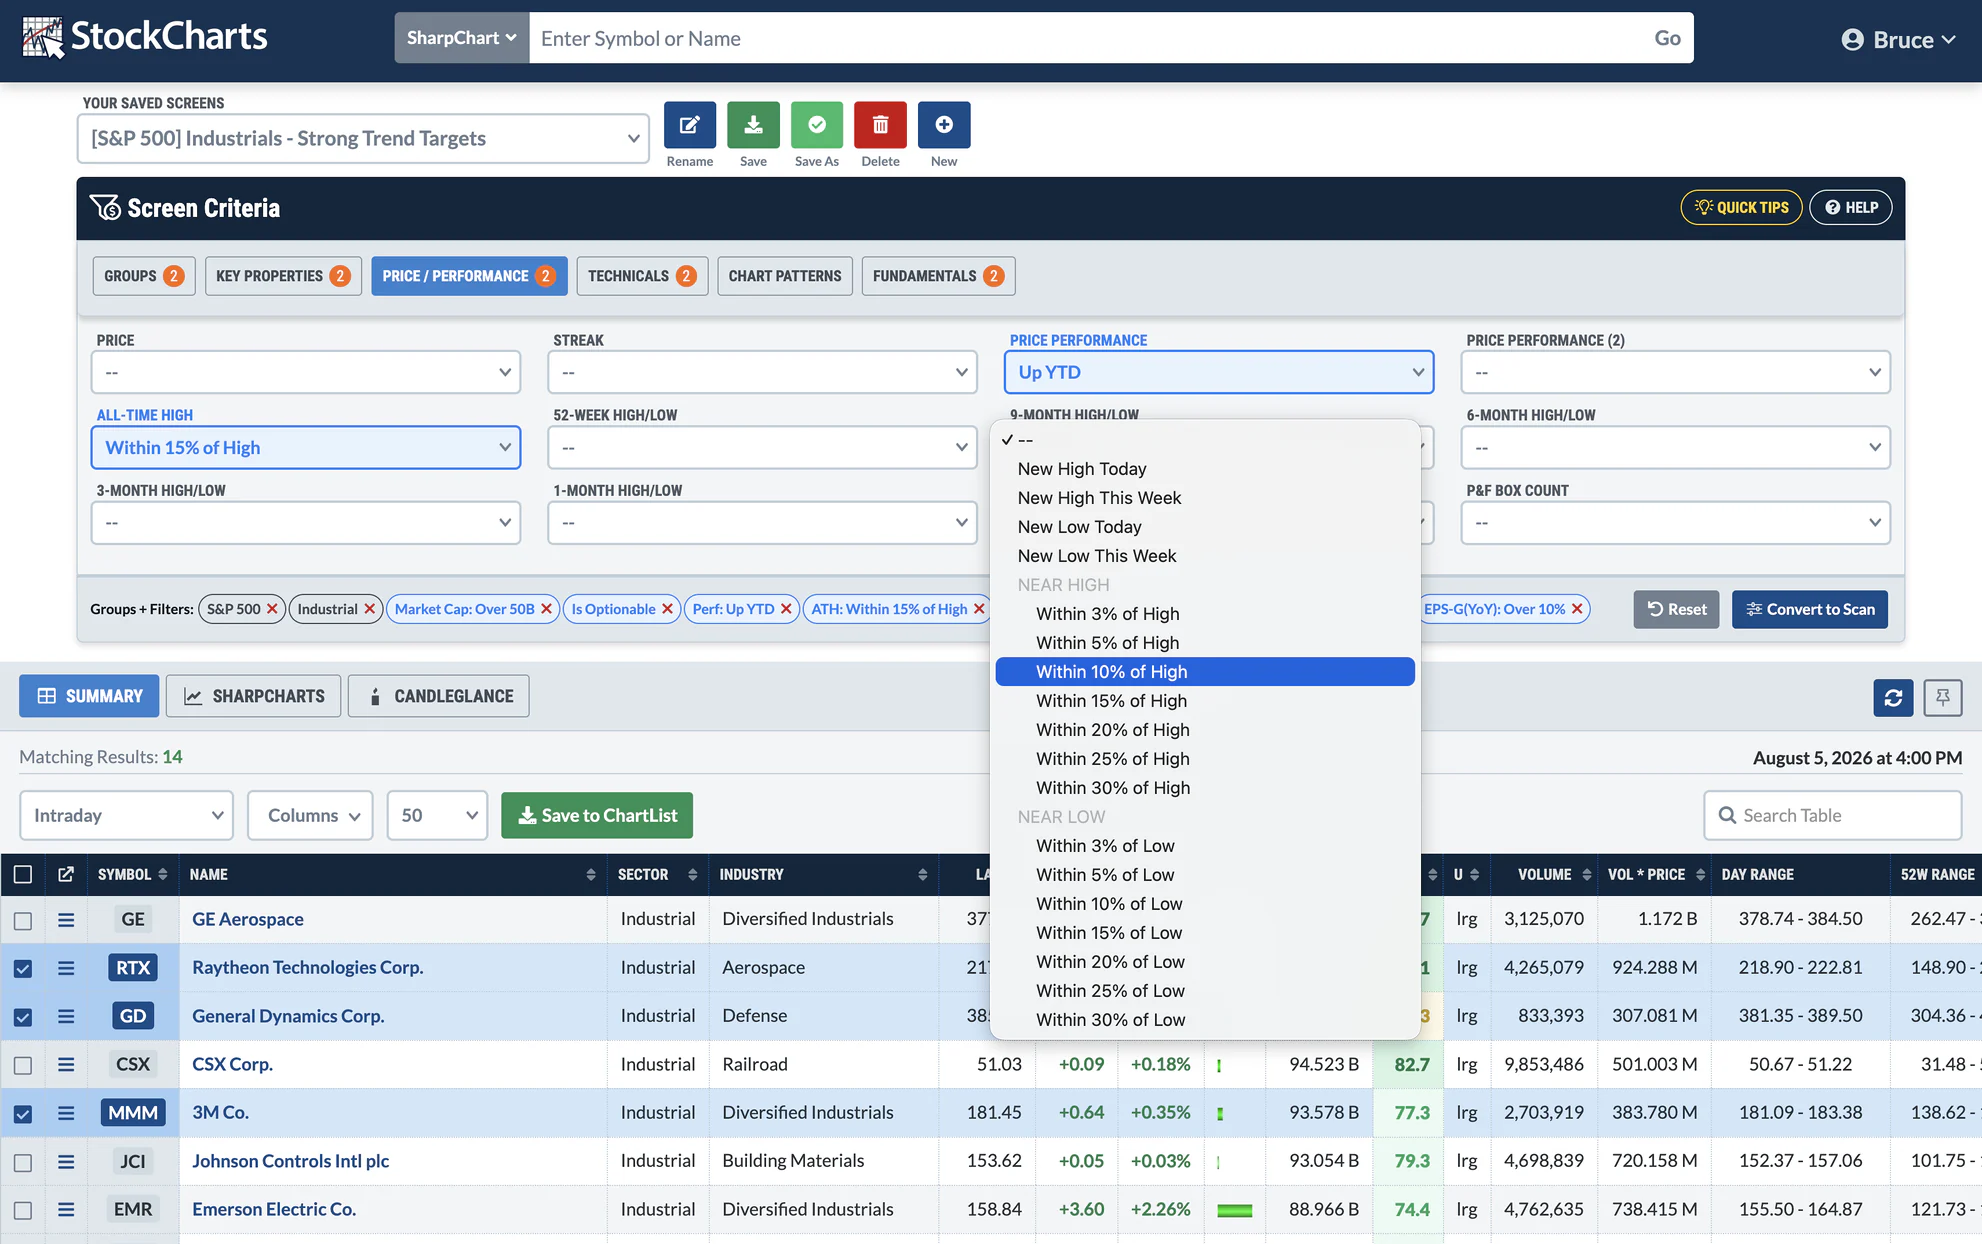
Task: Open the P&F Box Count dropdown
Action: [x=1675, y=522]
